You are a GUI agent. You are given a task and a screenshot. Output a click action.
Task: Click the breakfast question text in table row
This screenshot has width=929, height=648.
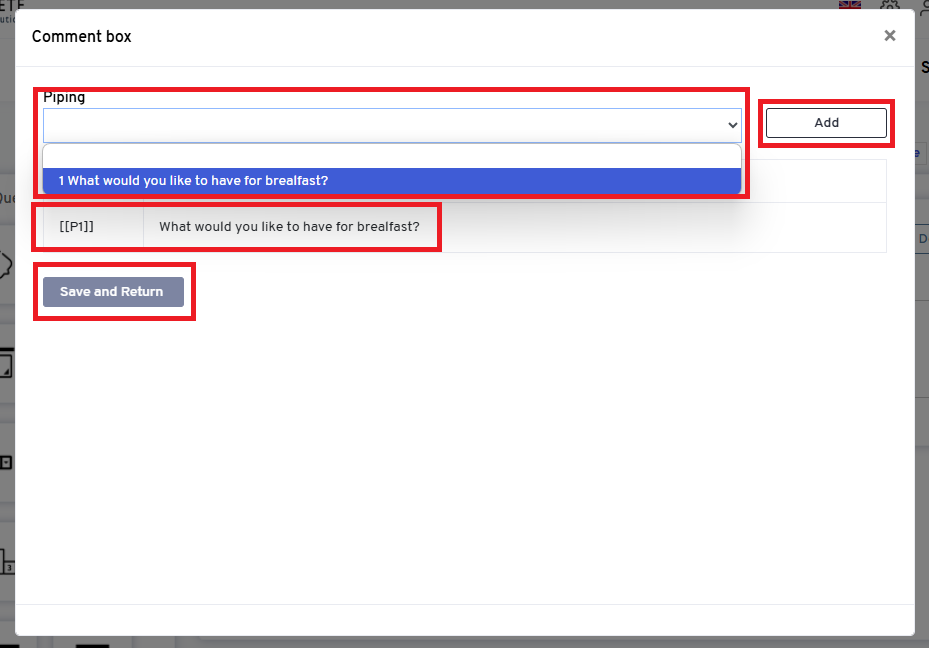(x=289, y=227)
